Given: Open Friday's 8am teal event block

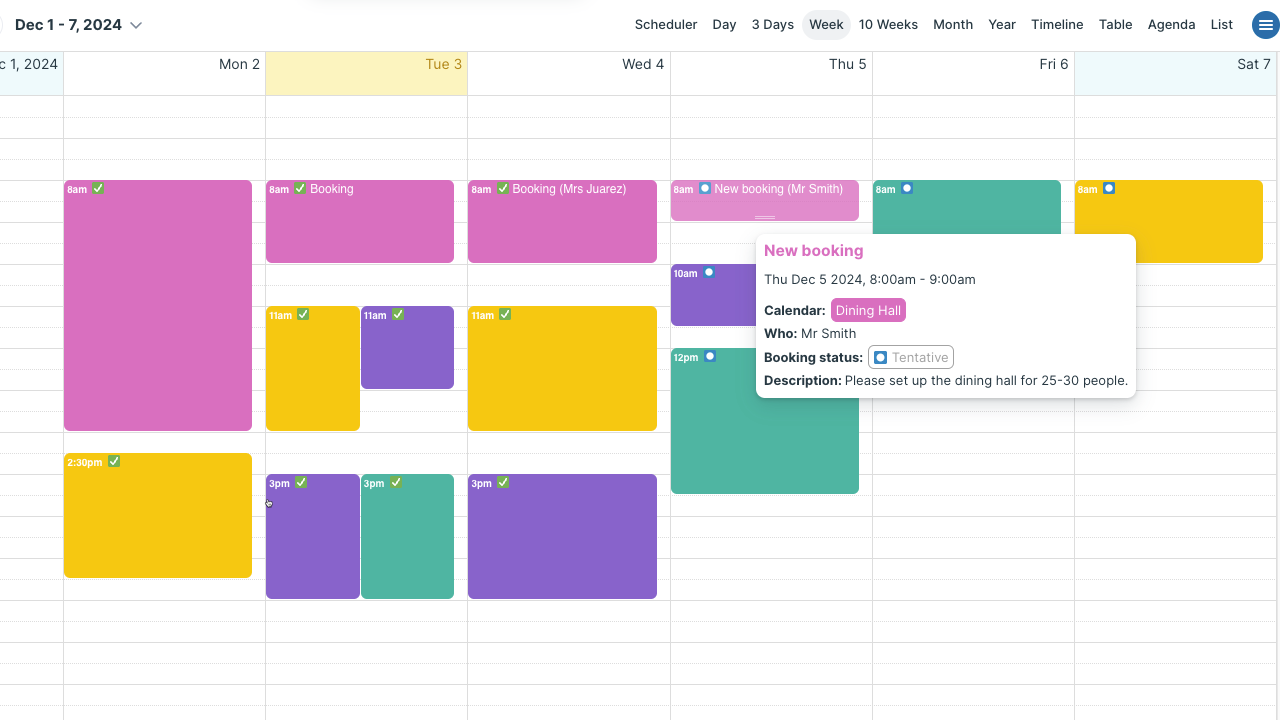Looking at the screenshot, I should pyautogui.click(x=967, y=206).
